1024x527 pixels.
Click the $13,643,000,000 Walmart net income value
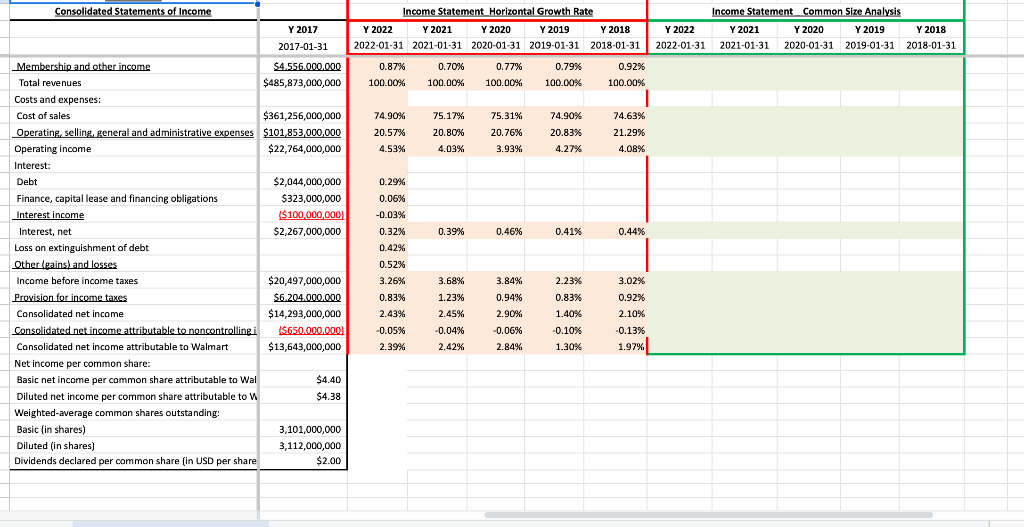pos(304,347)
